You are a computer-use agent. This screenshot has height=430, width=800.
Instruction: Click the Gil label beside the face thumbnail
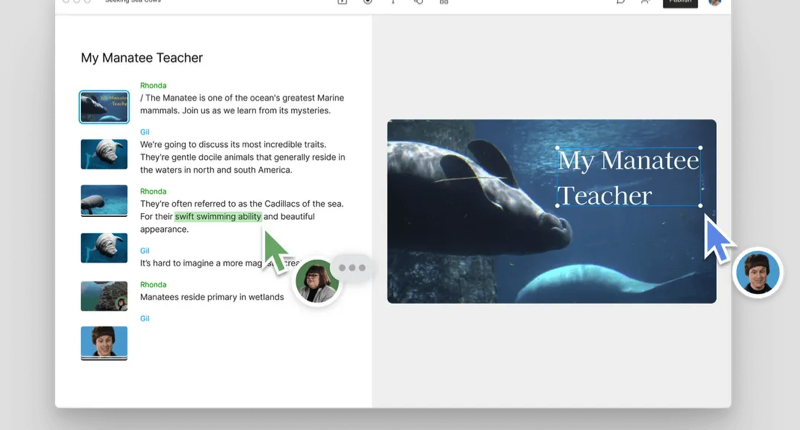[145, 318]
